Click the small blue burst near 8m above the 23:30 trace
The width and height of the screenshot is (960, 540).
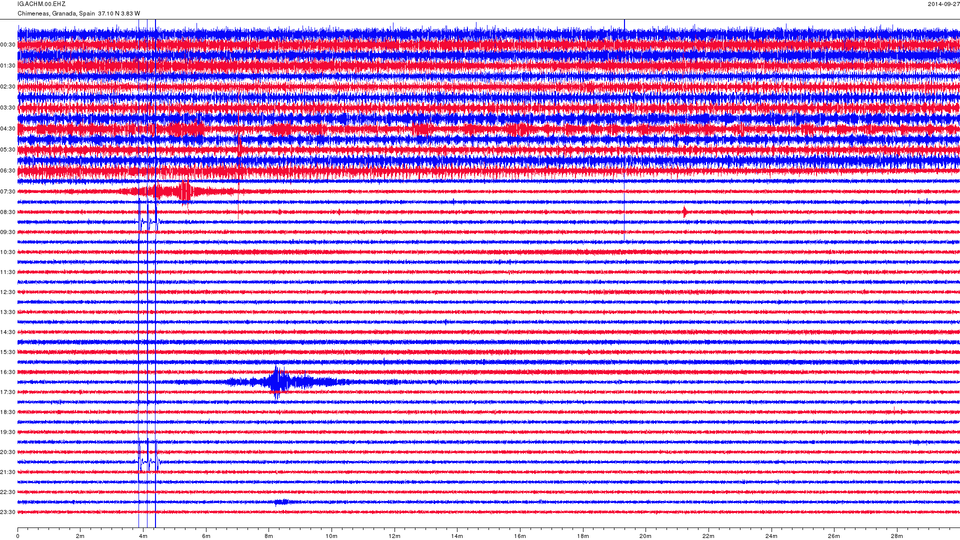tap(281, 502)
